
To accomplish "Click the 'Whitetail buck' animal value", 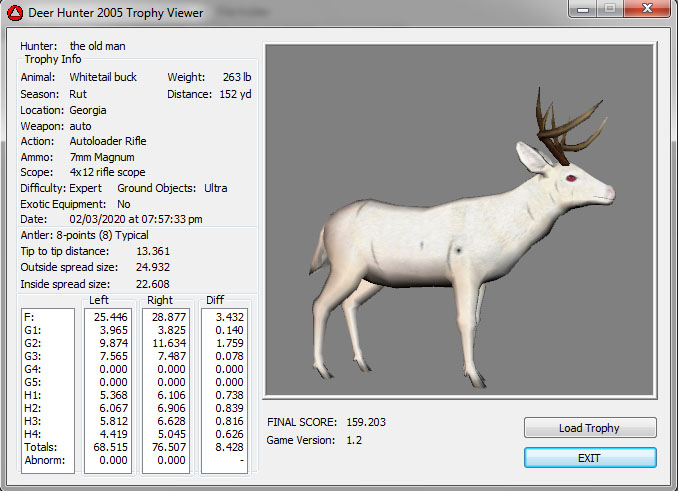I will click(x=103, y=77).
